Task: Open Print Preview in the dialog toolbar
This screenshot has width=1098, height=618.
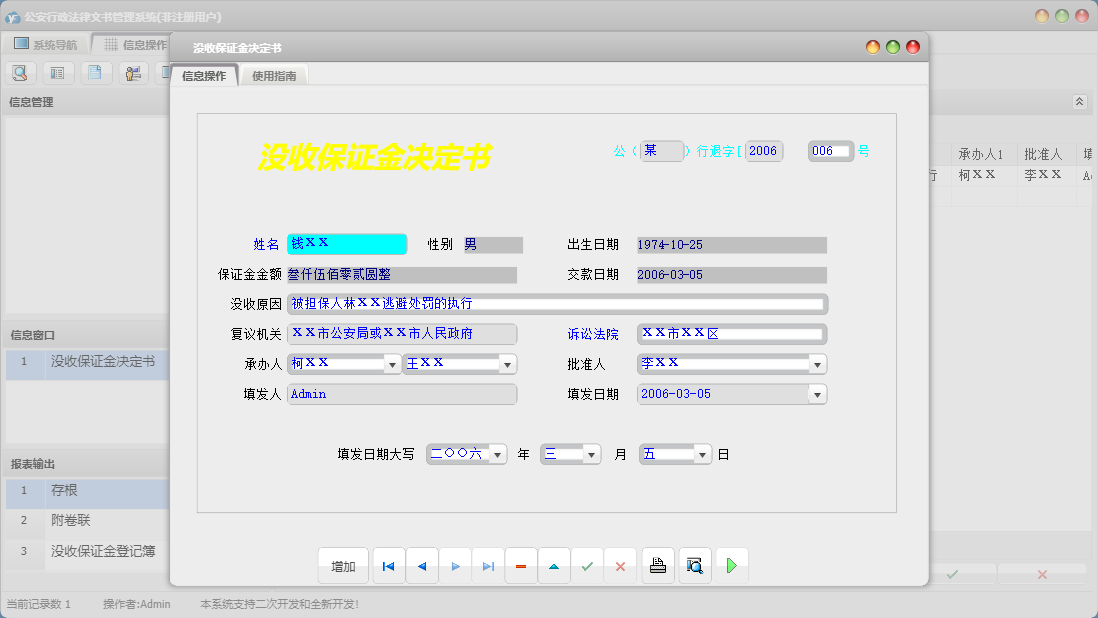Action: [694, 565]
